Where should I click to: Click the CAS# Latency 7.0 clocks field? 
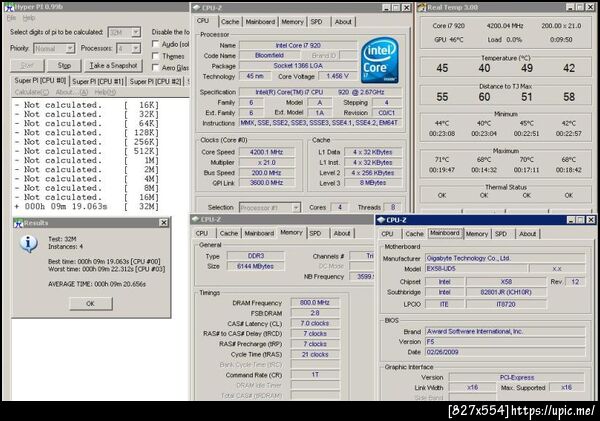tap(315, 323)
